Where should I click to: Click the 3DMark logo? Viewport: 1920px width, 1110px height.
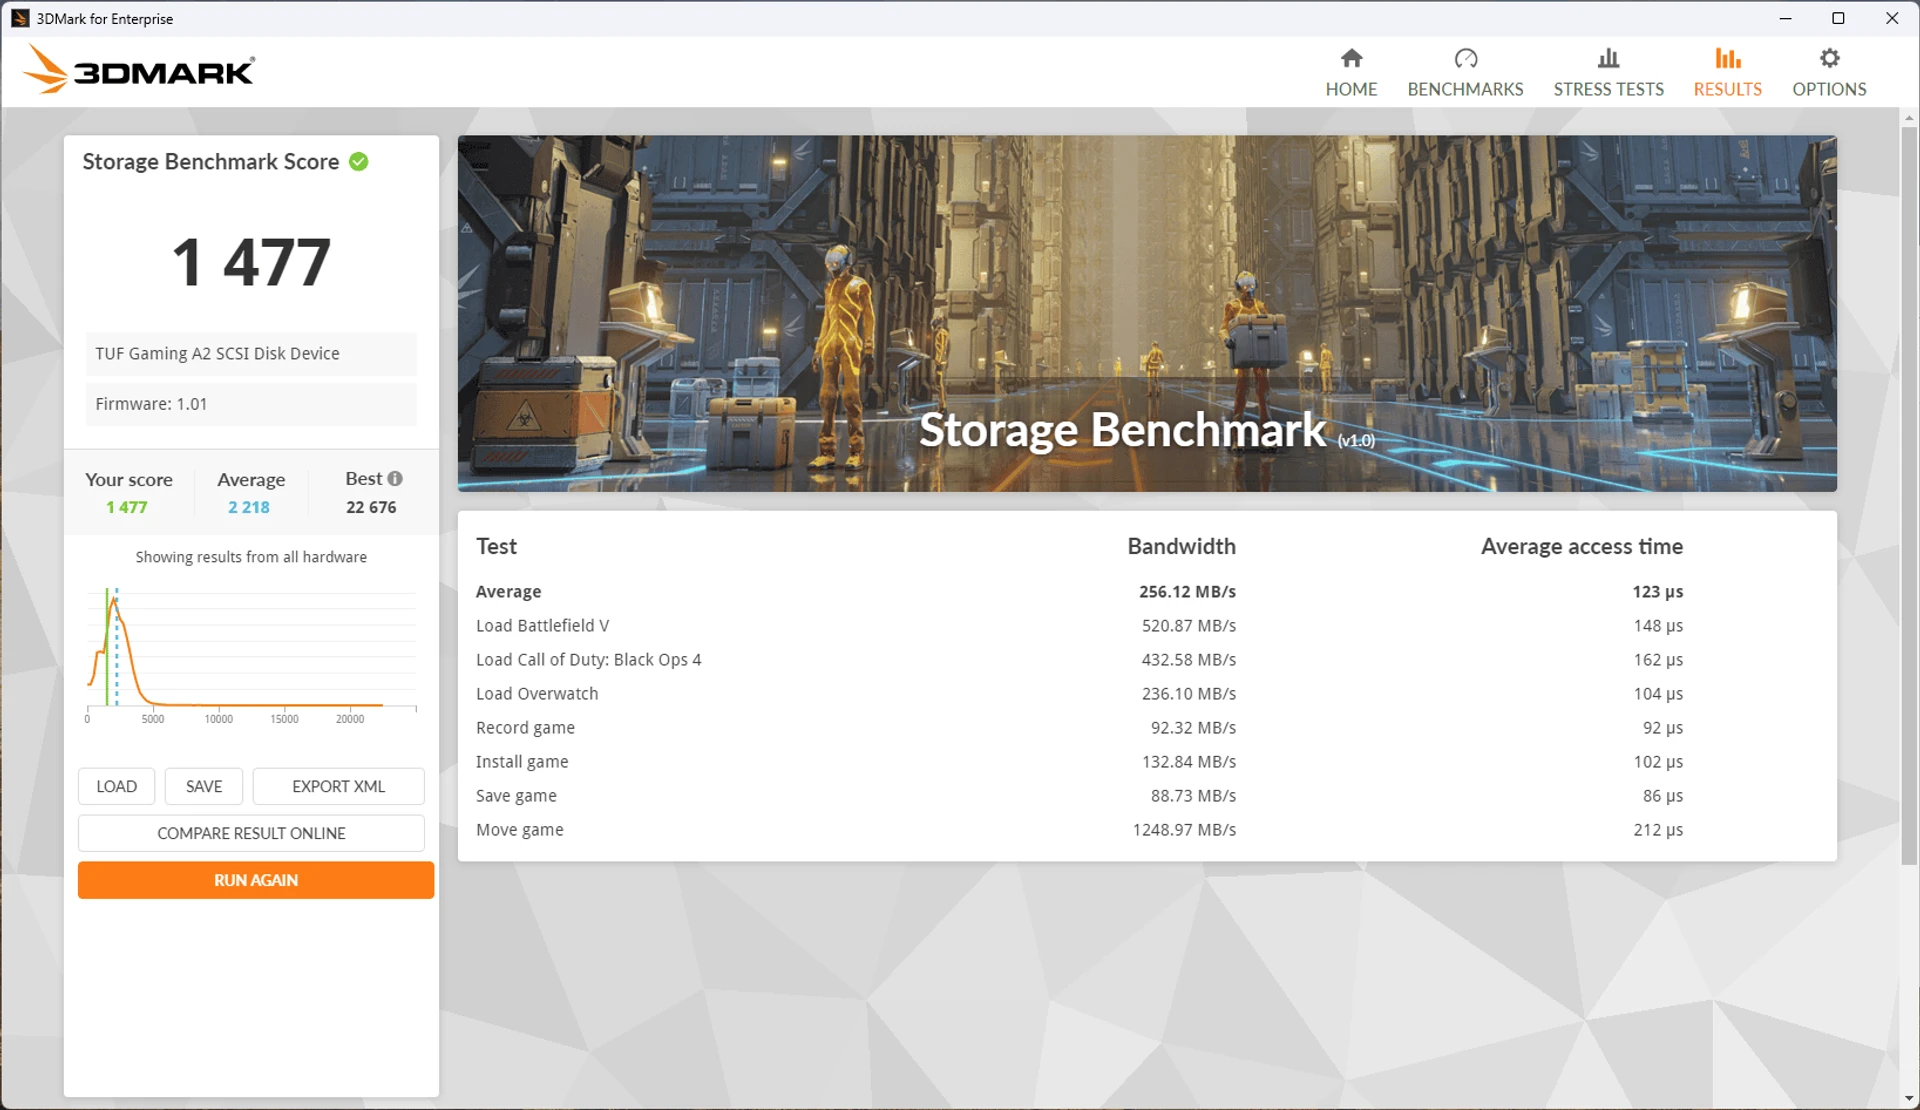click(x=138, y=70)
